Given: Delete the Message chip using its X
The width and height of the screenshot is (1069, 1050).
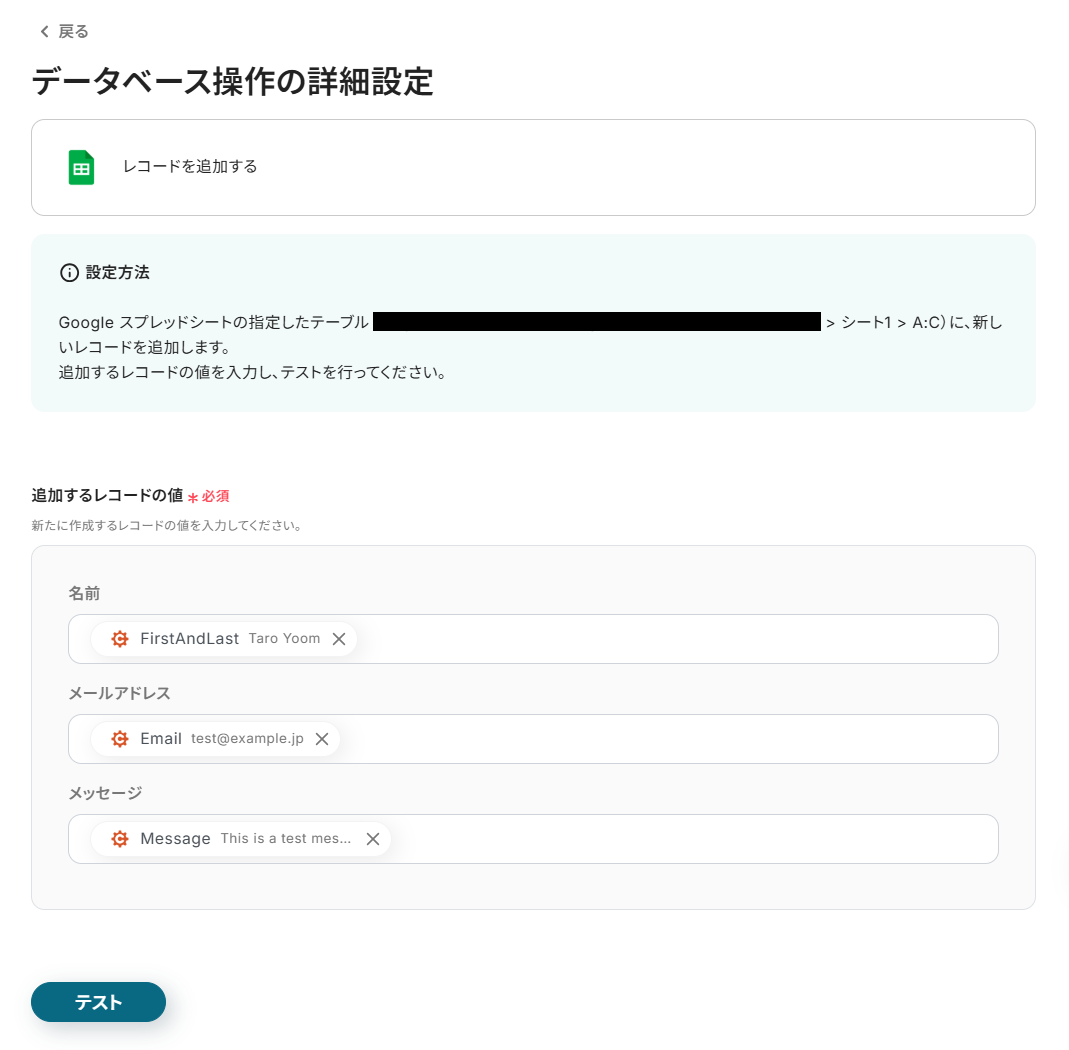Looking at the screenshot, I should 373,839.
